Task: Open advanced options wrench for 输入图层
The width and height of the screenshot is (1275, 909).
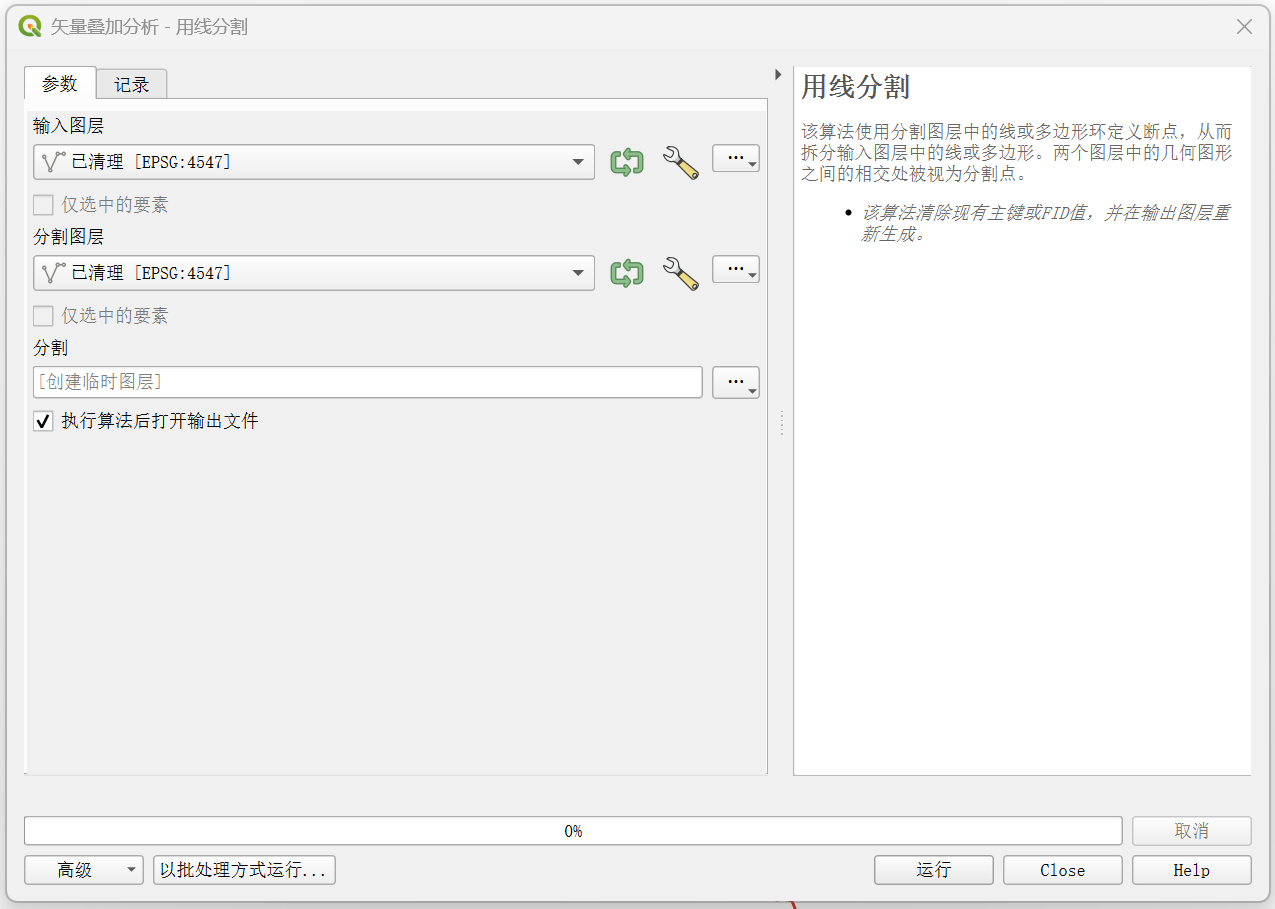Action: [x=680, y=162]
